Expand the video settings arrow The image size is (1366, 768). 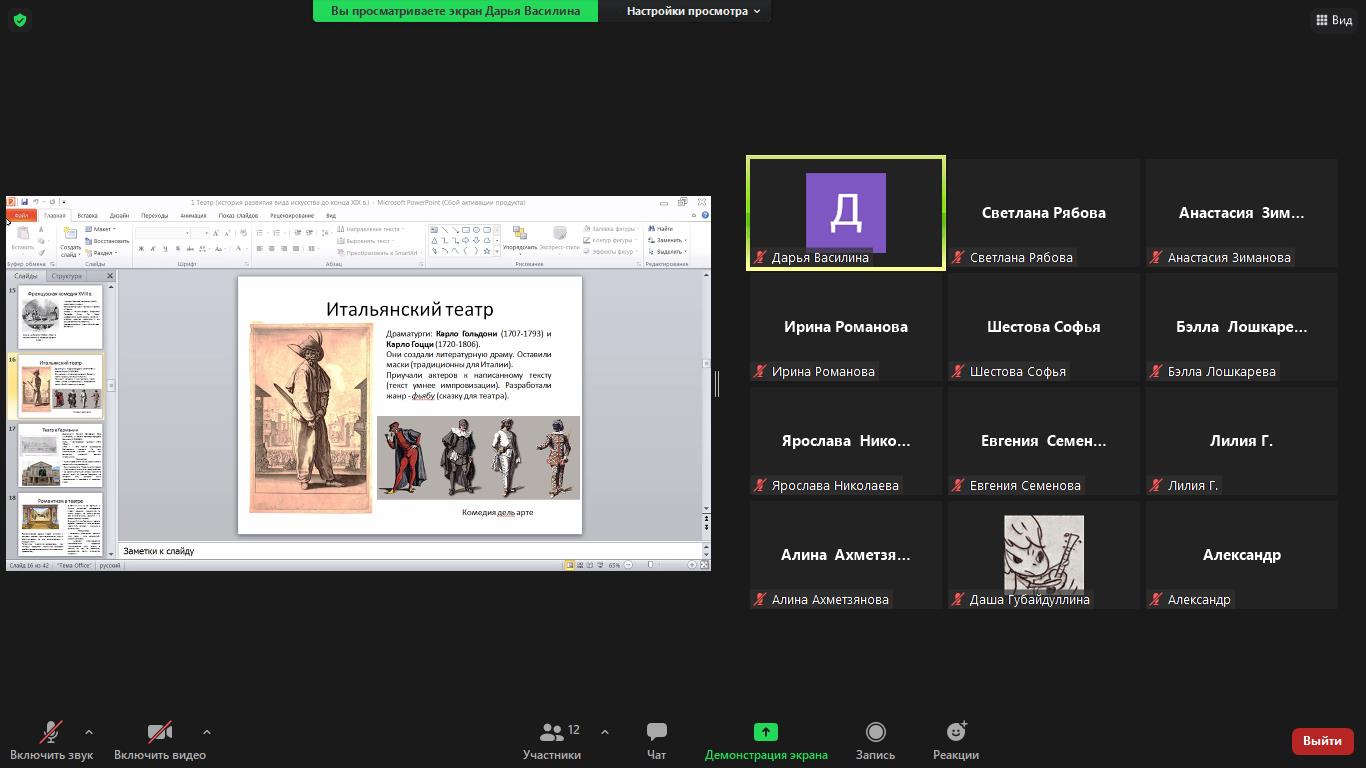(207, 732)
